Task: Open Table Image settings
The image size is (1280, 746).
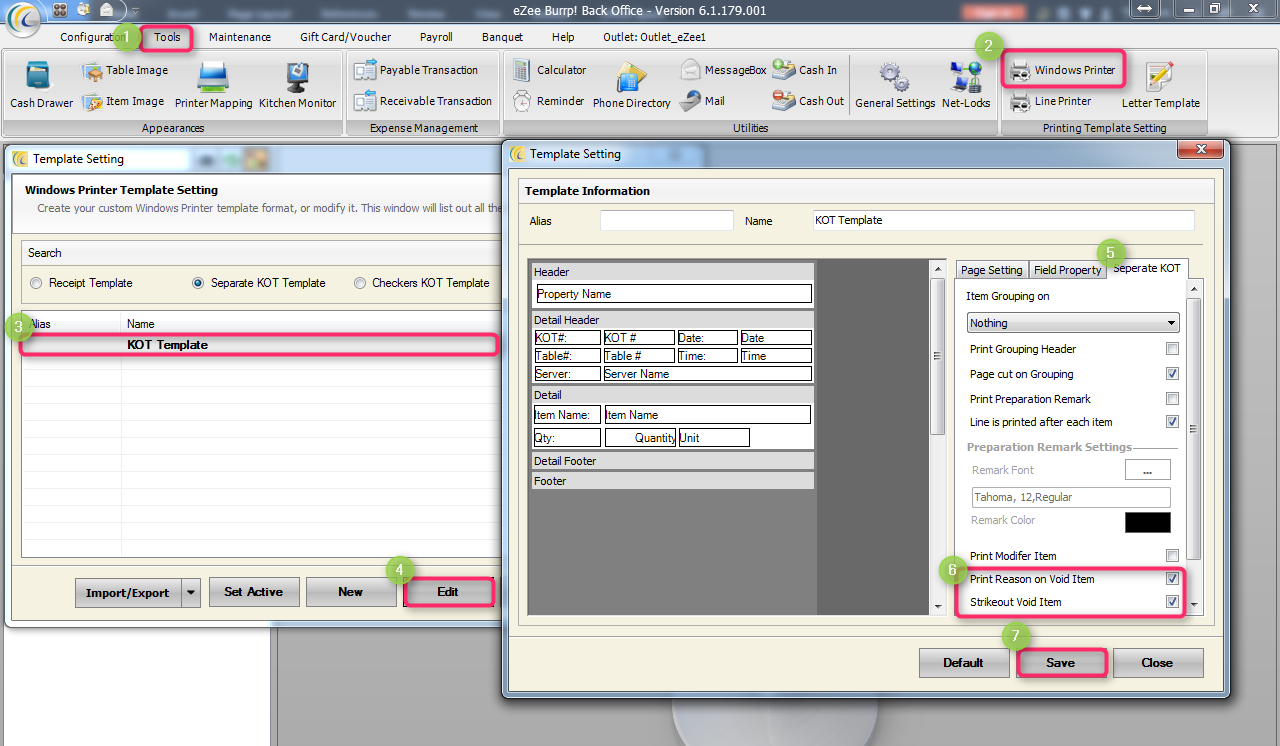Action: (125, 70)
